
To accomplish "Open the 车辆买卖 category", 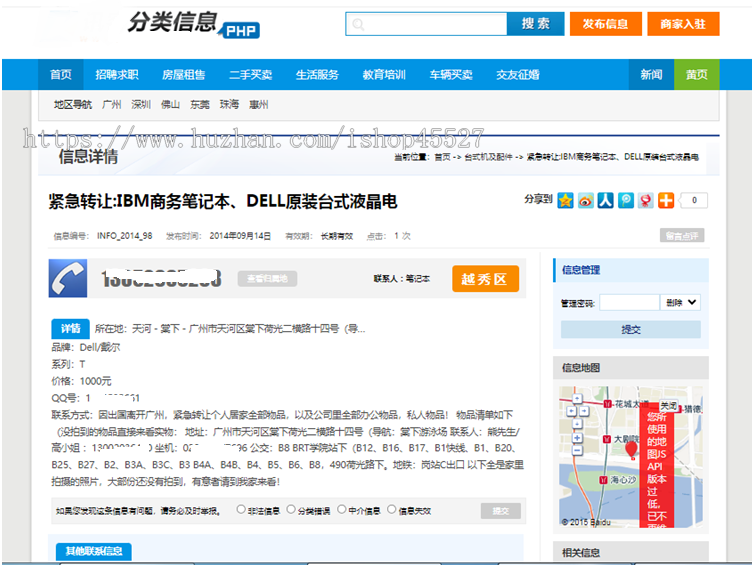I will point(451,75).
